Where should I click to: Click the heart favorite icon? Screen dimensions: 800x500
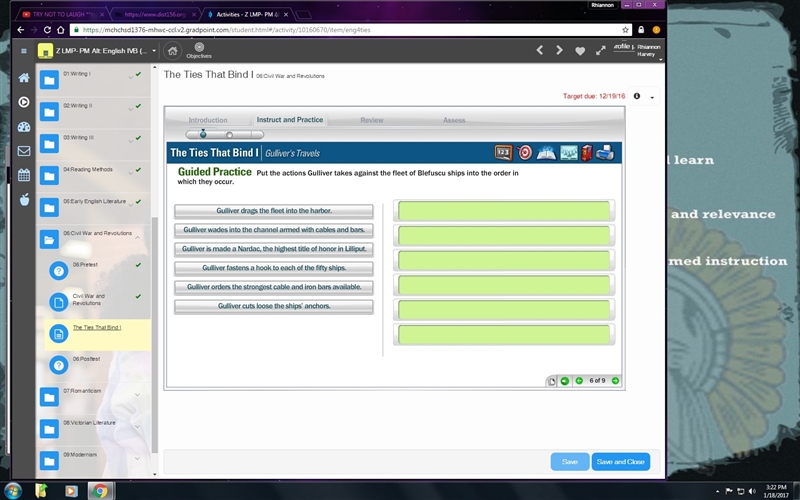pyautogui.click(x=580, y=51)
